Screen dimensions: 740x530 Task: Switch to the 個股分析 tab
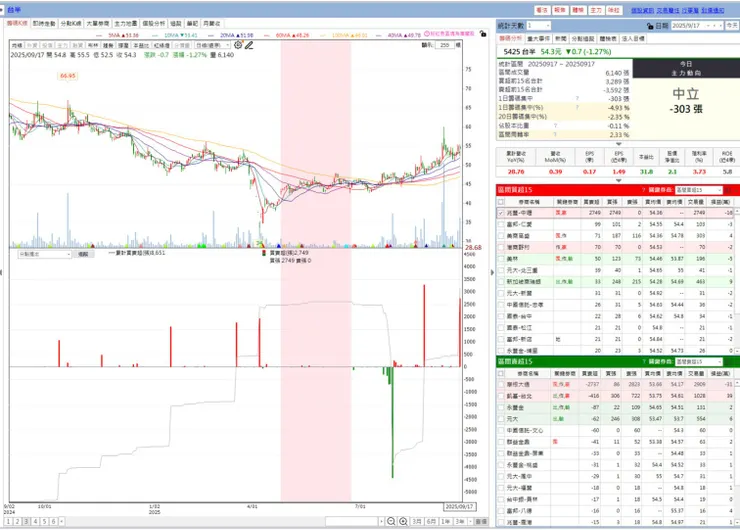(154, 23)
